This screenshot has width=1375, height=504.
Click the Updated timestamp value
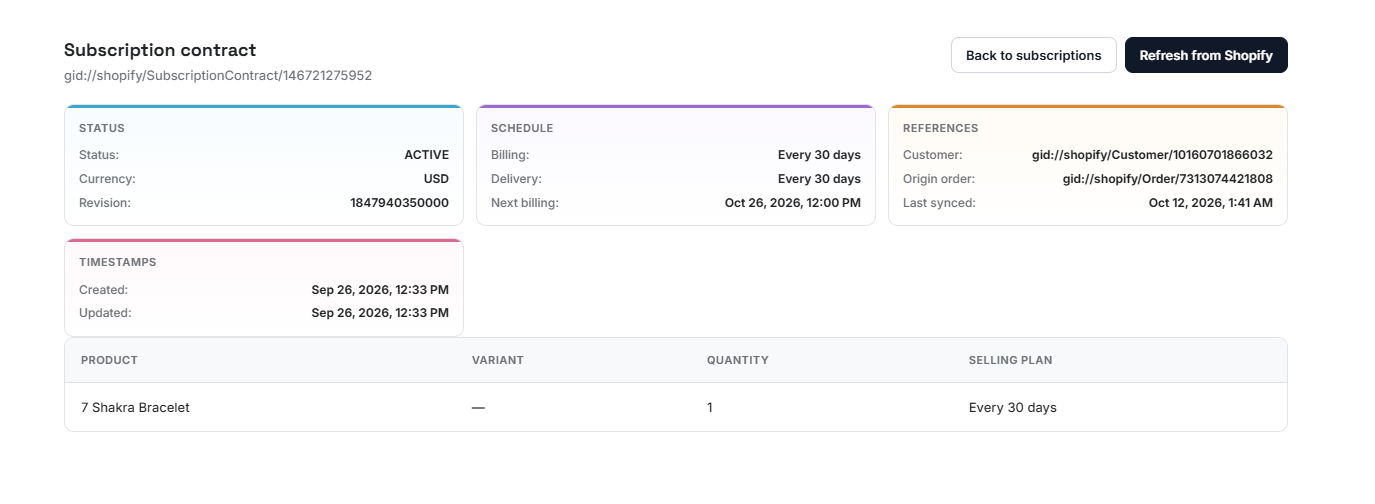(x=380, y=313)
